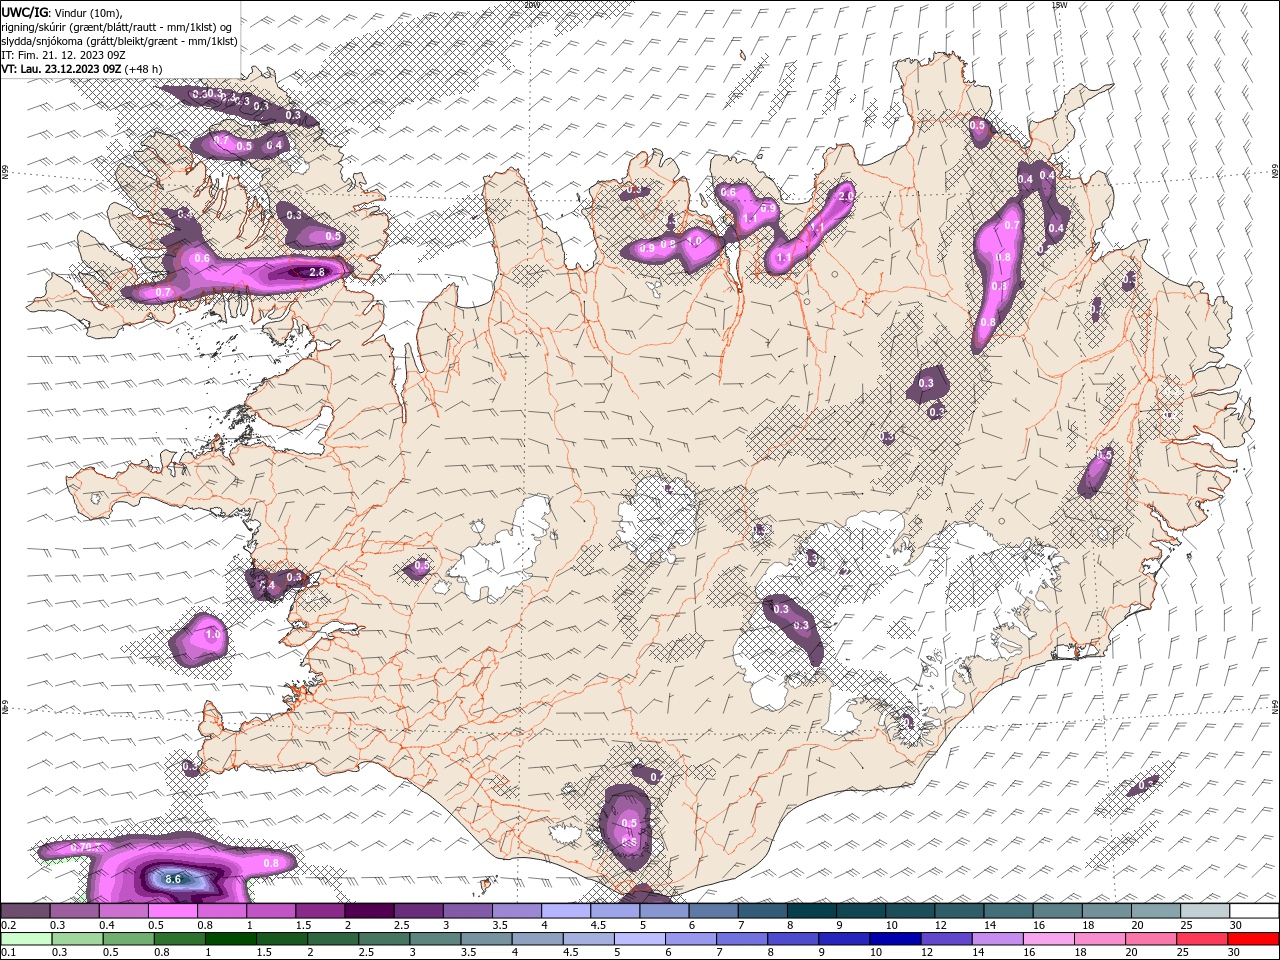Click the 15W longitude label
This screenshot has height=960, width=1280.
coord(1059,5)
